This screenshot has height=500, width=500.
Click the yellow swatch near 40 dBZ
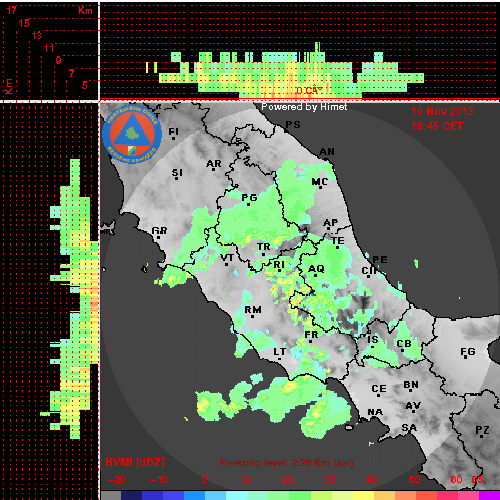click(x=363, y=496)
